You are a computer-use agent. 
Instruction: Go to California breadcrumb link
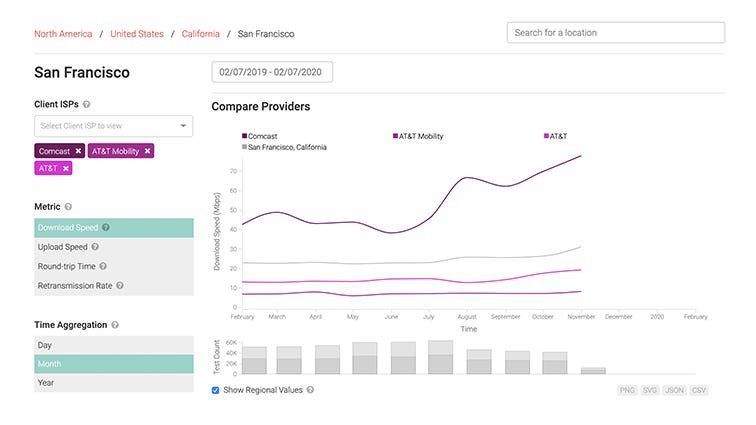coord(201,34)
